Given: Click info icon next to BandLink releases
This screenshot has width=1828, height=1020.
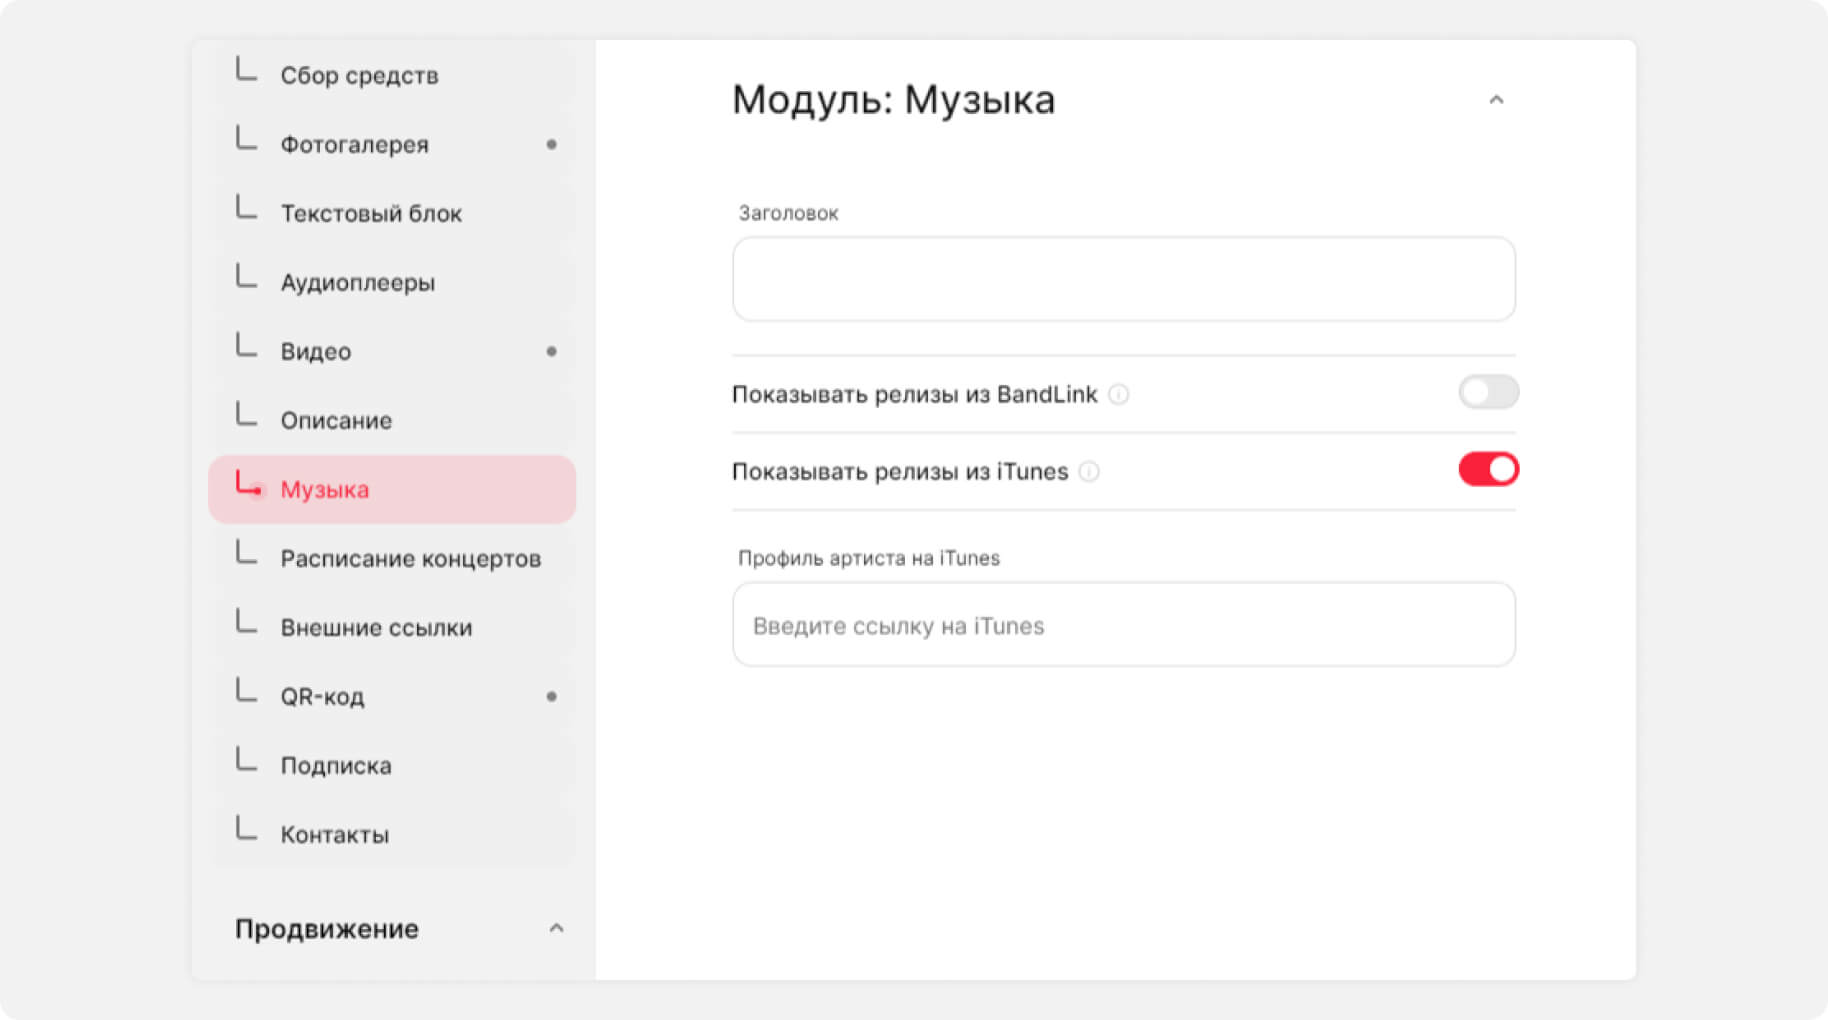Looking at the screenshot, I should [x=1119, y=395].
